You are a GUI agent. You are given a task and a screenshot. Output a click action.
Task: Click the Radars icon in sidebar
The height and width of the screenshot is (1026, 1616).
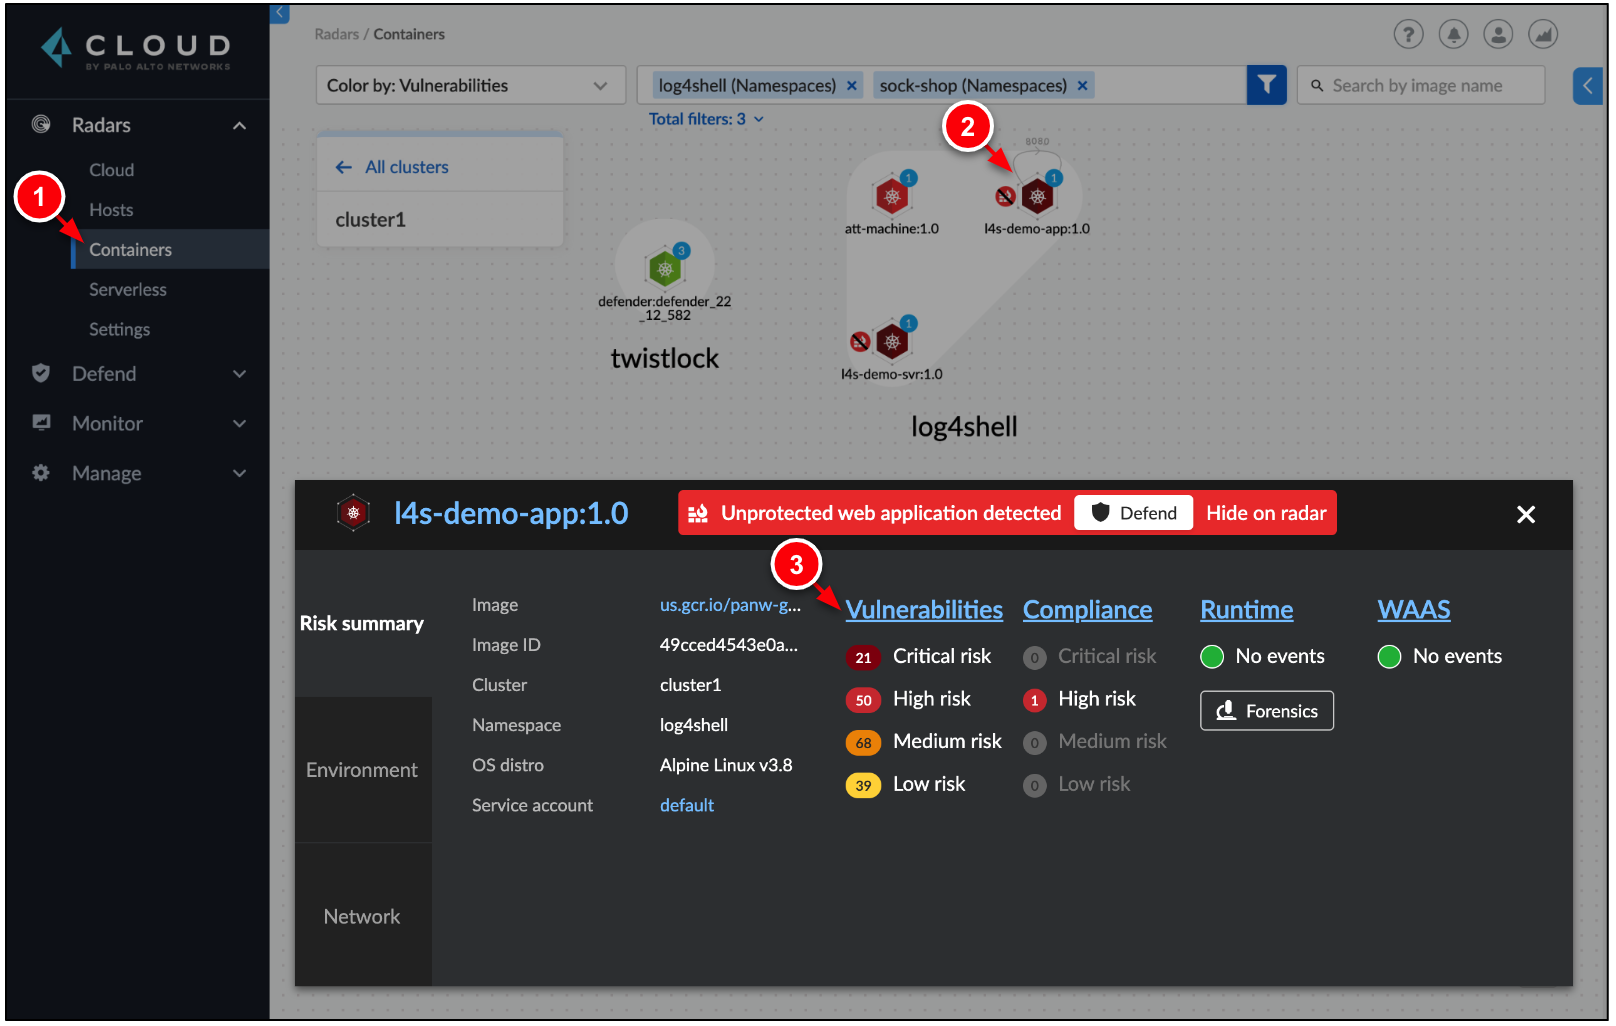click(x=41, y=124)
